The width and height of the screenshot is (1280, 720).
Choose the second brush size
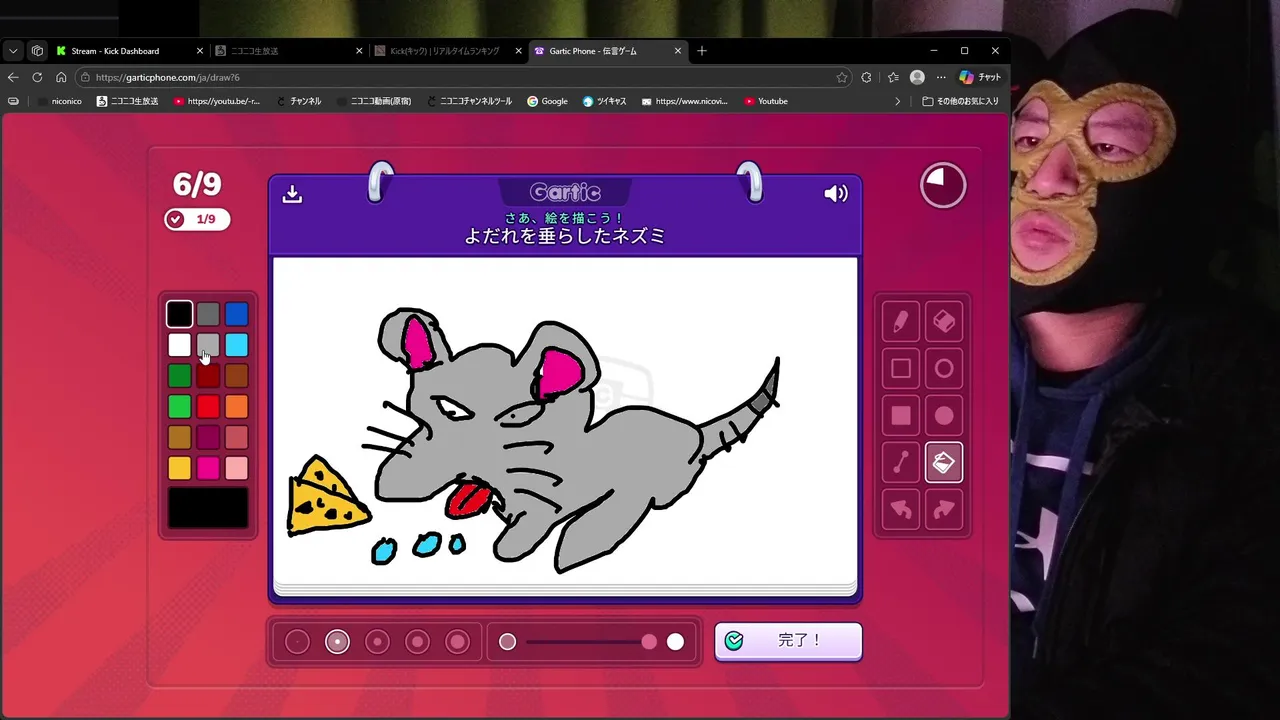(337, 642)
